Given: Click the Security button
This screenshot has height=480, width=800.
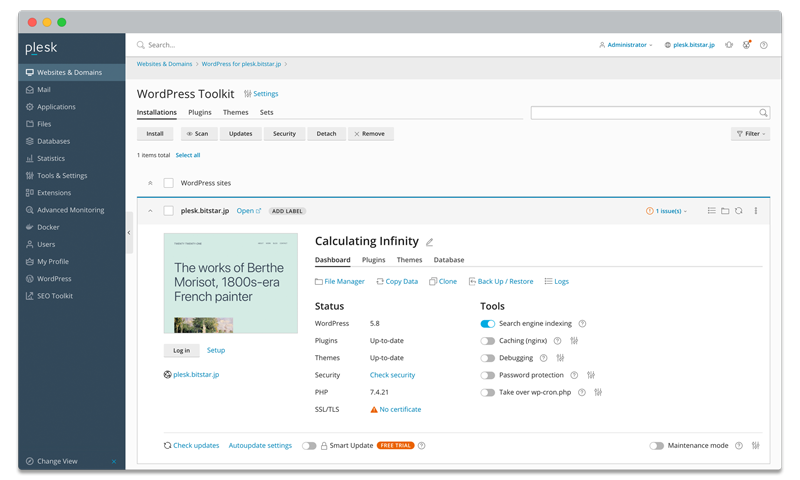Looking at the screenshot, I should pyautogui.click(x=284, y=134).
